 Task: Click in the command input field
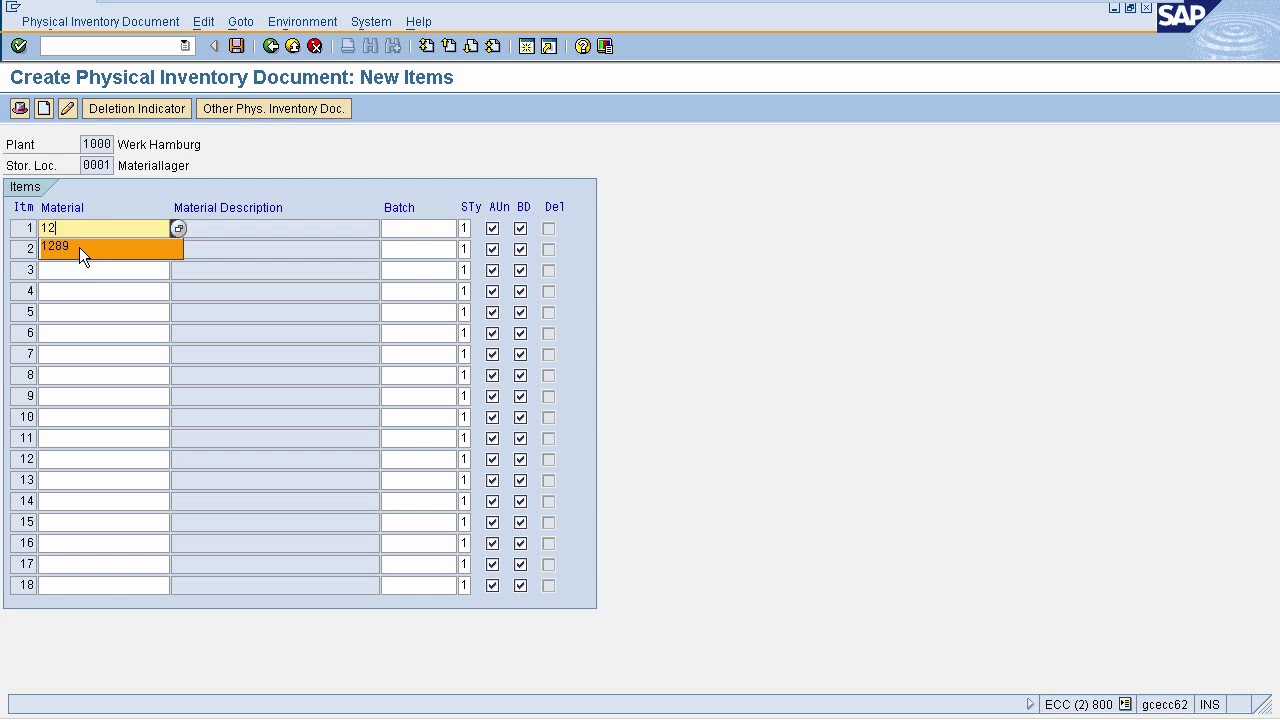click(x=110, y=46)
